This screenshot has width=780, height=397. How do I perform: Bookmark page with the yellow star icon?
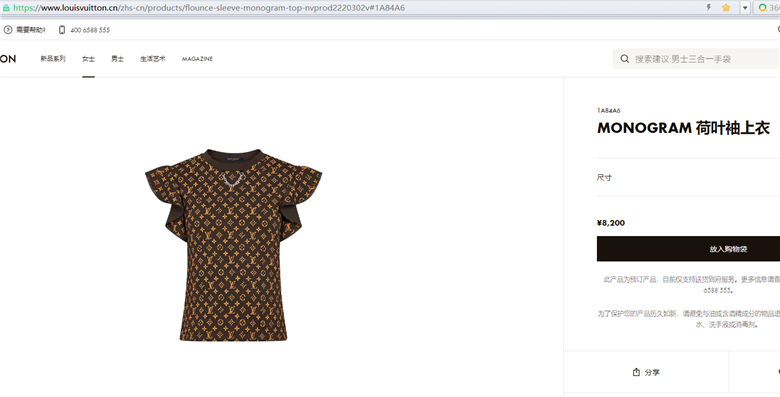(x=726, y=7)
